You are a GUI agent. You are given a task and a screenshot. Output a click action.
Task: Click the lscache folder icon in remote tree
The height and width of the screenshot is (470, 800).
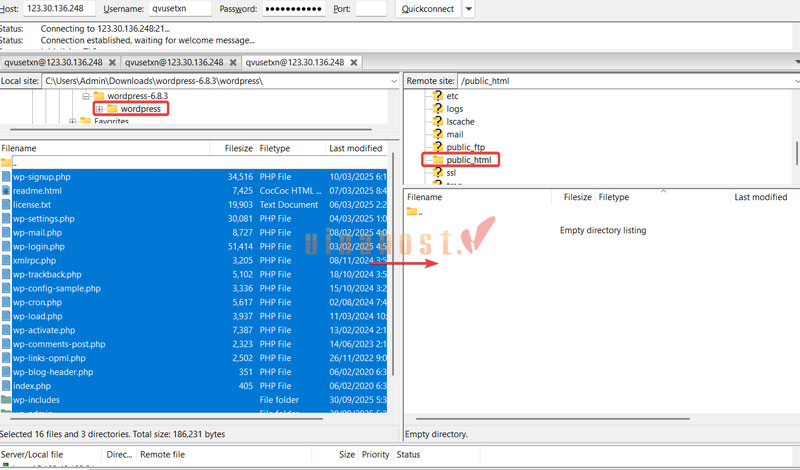[x=437, y=122]
